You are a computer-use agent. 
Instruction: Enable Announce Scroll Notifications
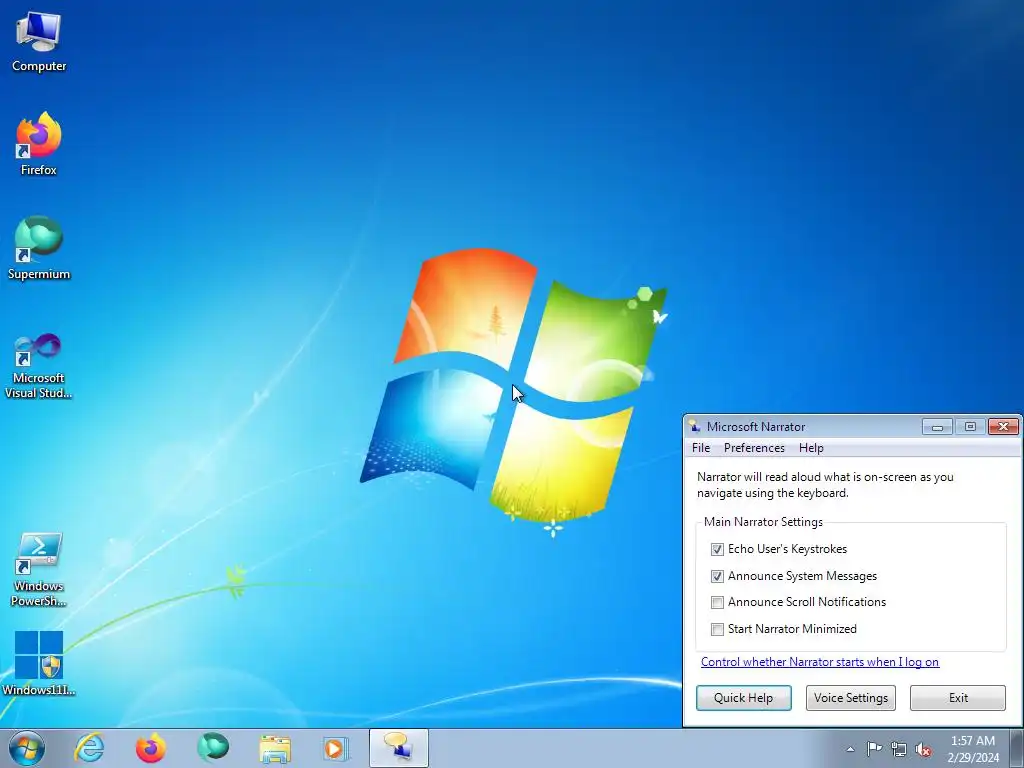pos(717,602)
